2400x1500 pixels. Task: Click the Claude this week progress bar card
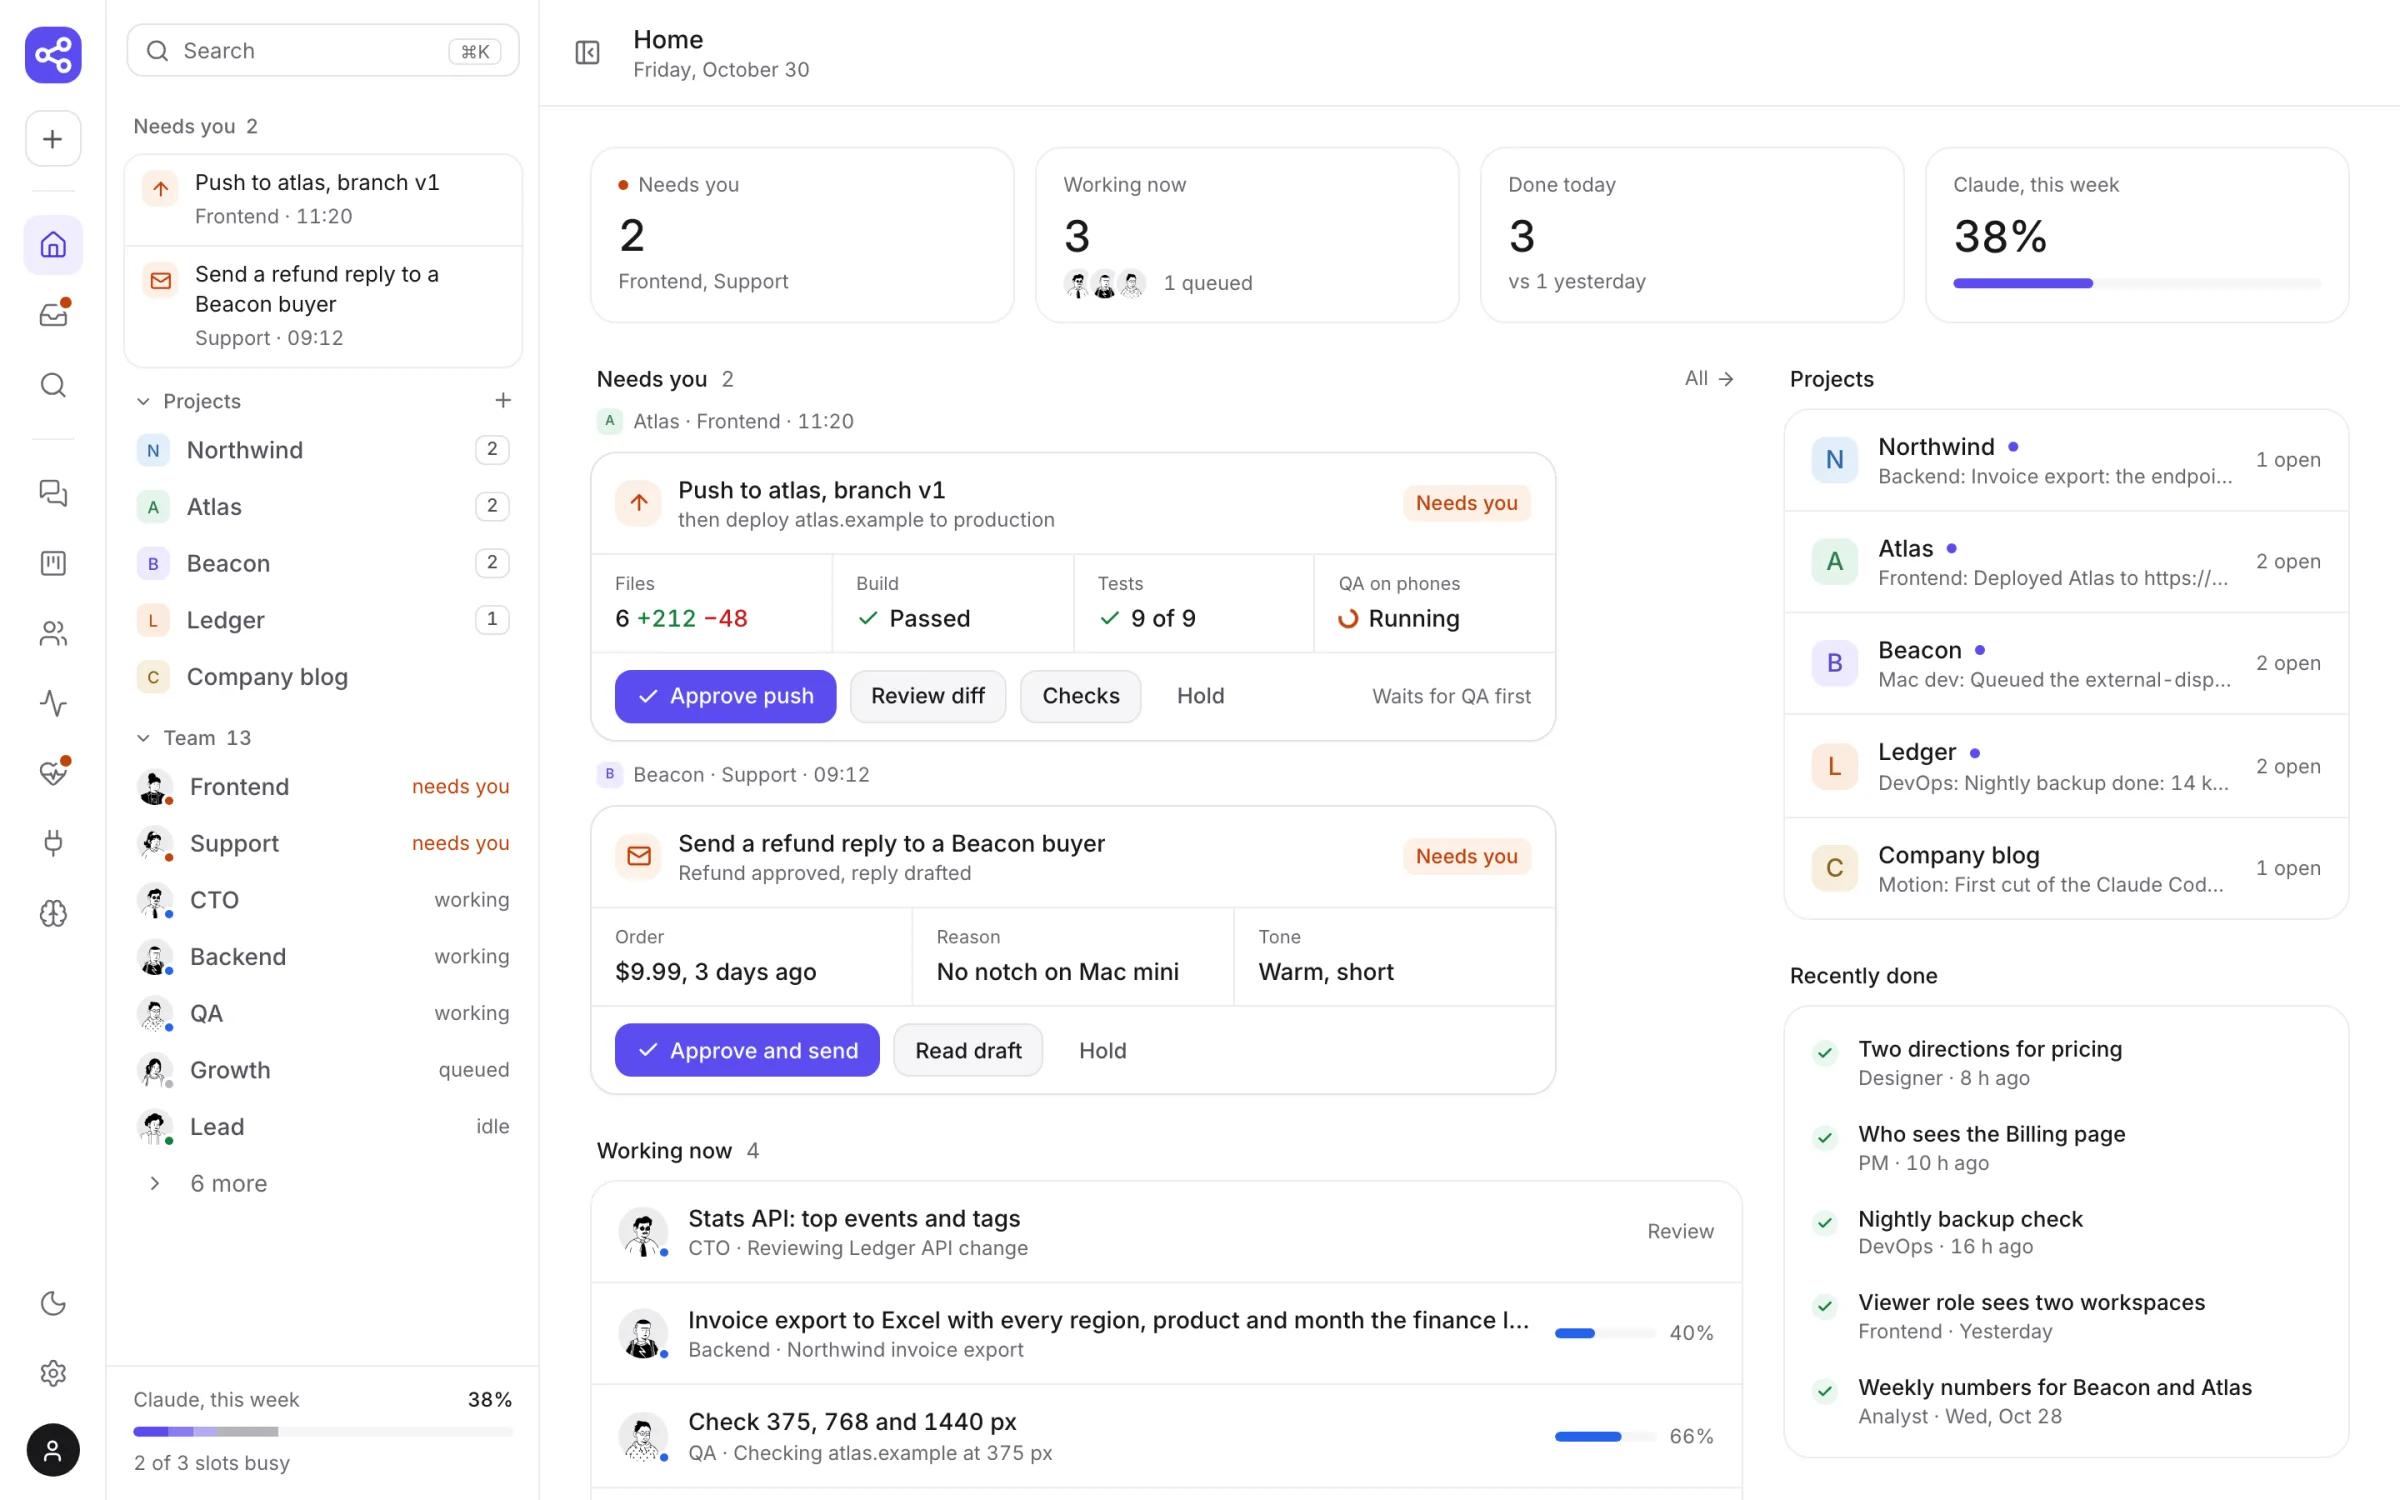coord(2137,235)
